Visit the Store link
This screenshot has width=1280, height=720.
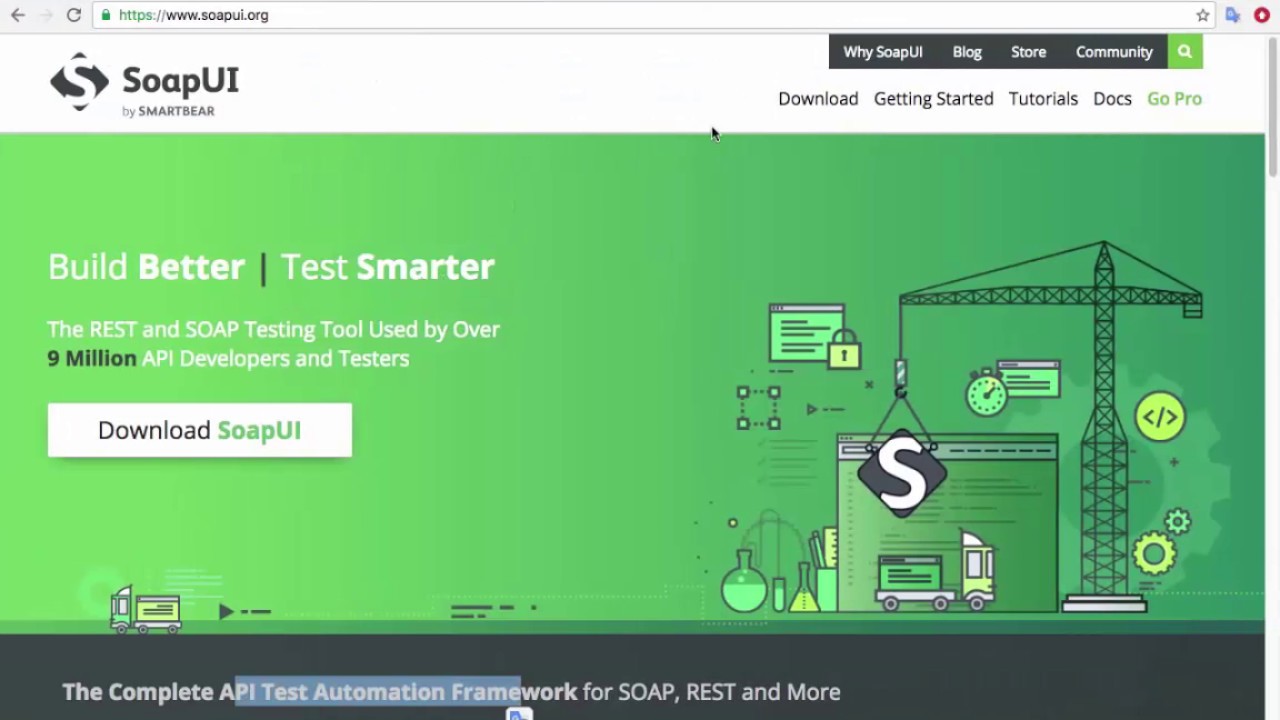click(1028, 52)
